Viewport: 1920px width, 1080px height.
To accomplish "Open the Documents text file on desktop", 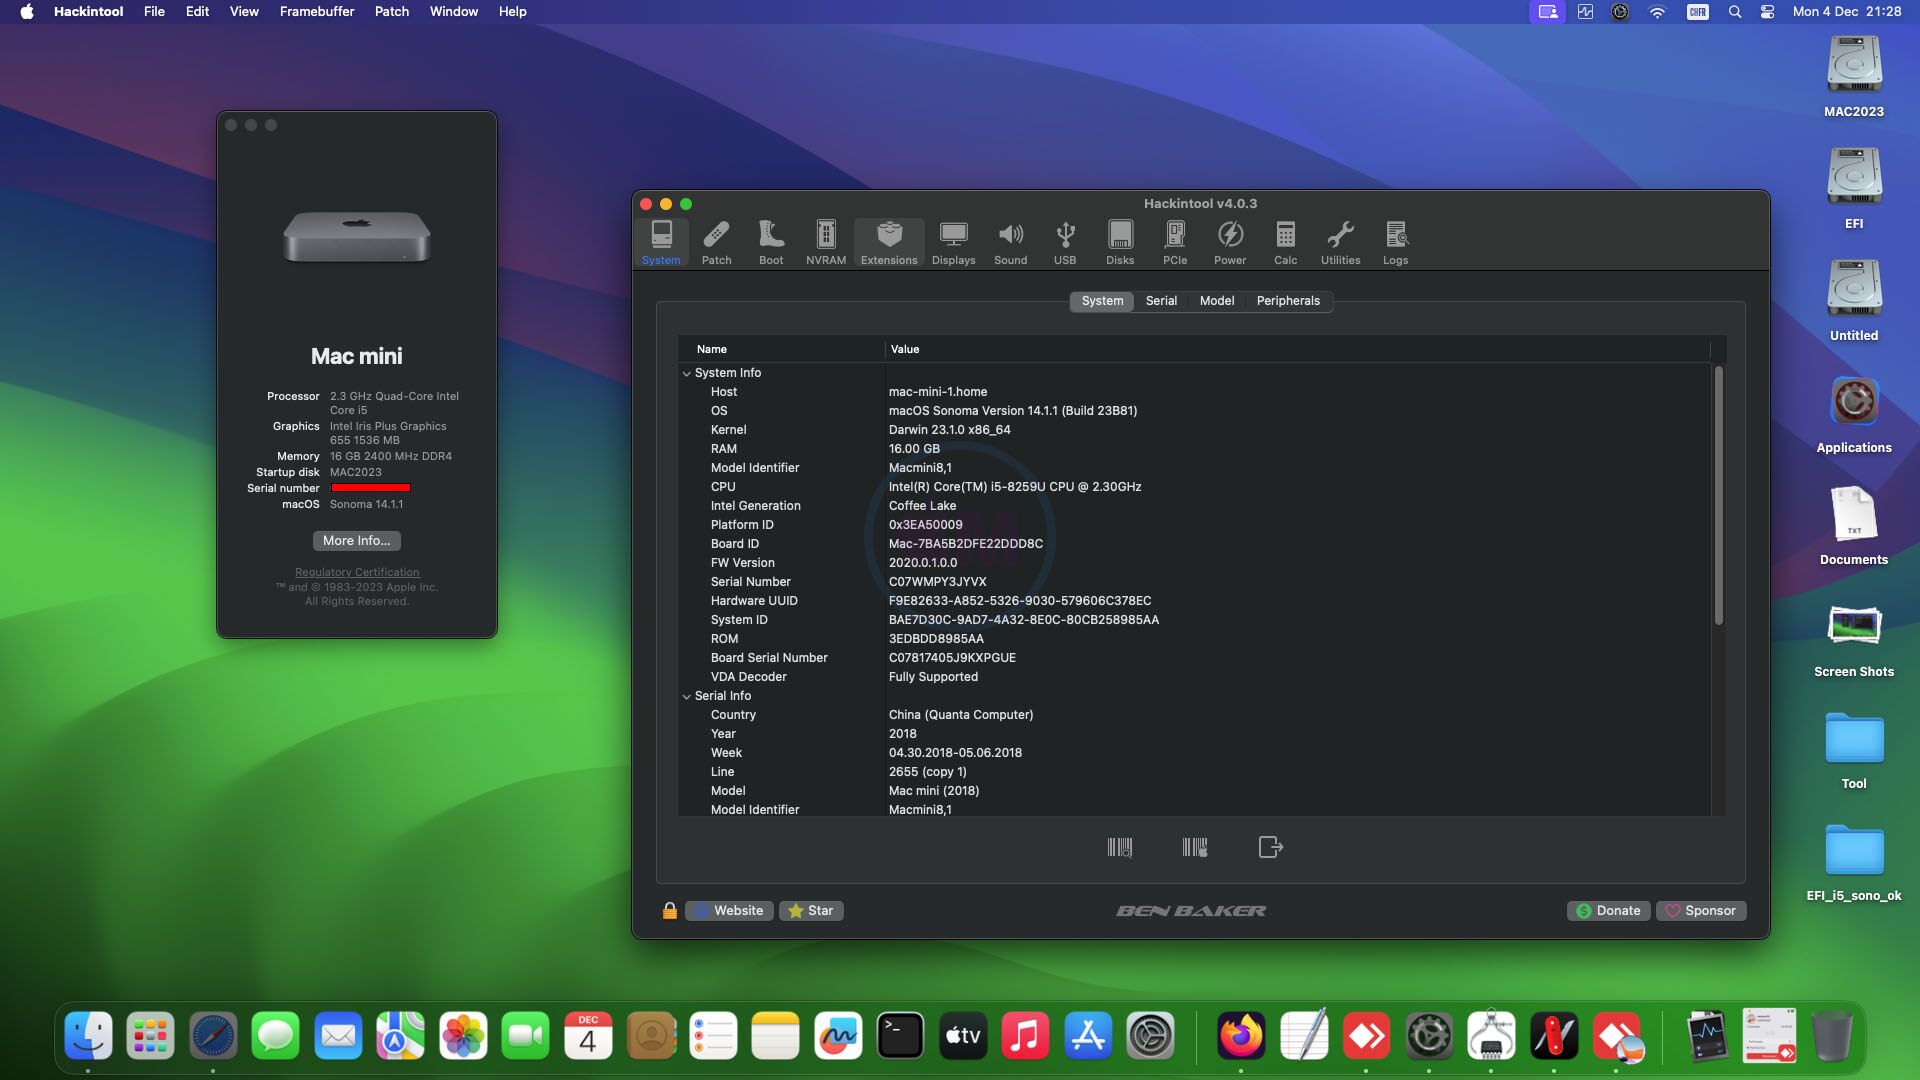I will (x=1854, y=525).
